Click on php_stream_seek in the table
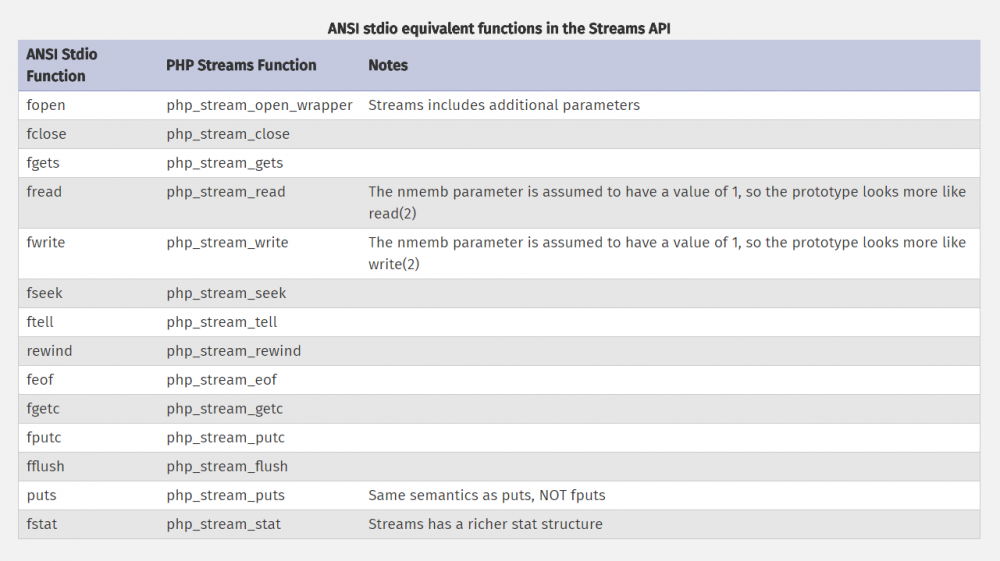Screen dimensions: 1000x561 click(226, 293)
